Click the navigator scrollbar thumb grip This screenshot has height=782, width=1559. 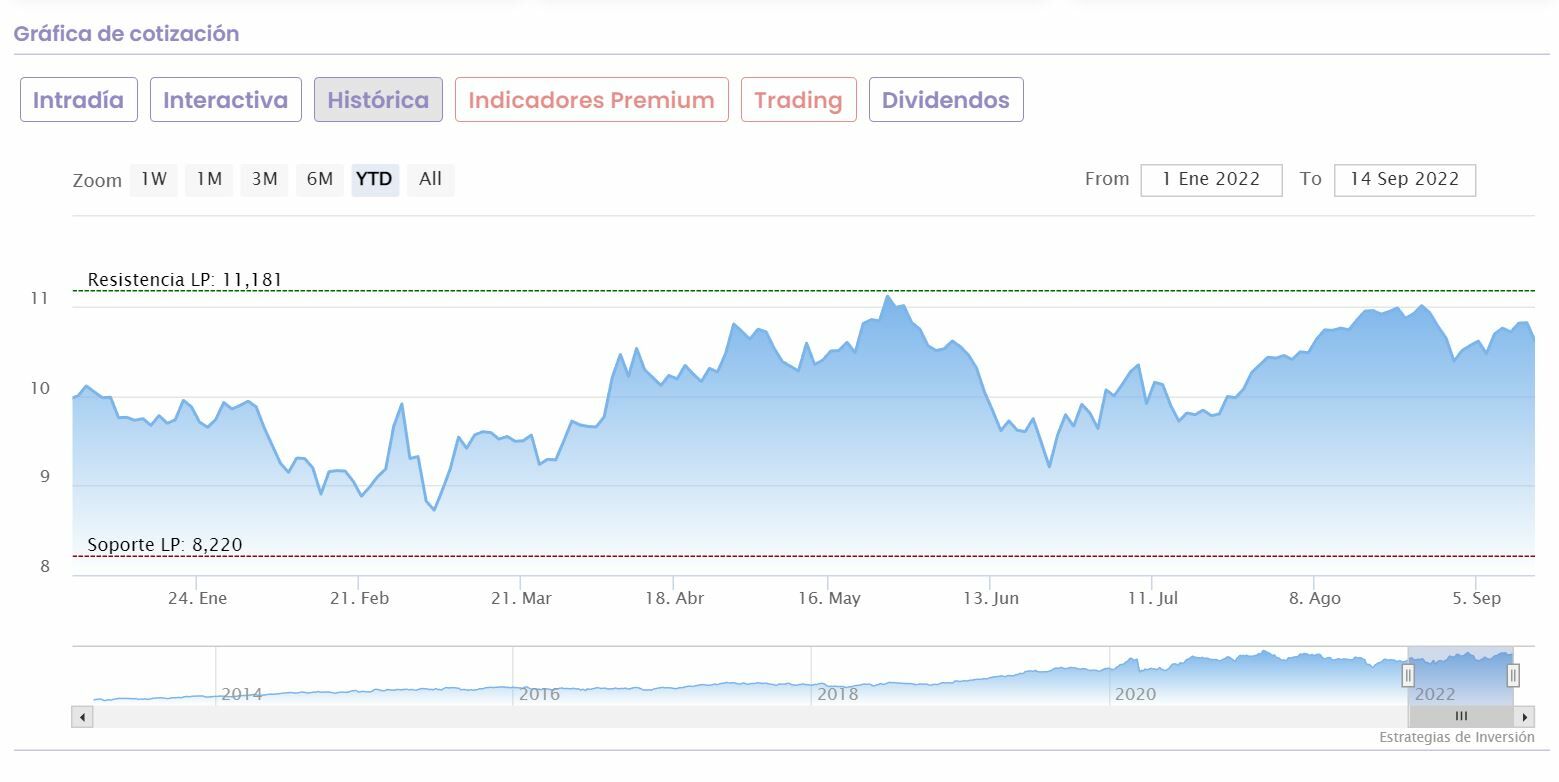[1461, 716]
